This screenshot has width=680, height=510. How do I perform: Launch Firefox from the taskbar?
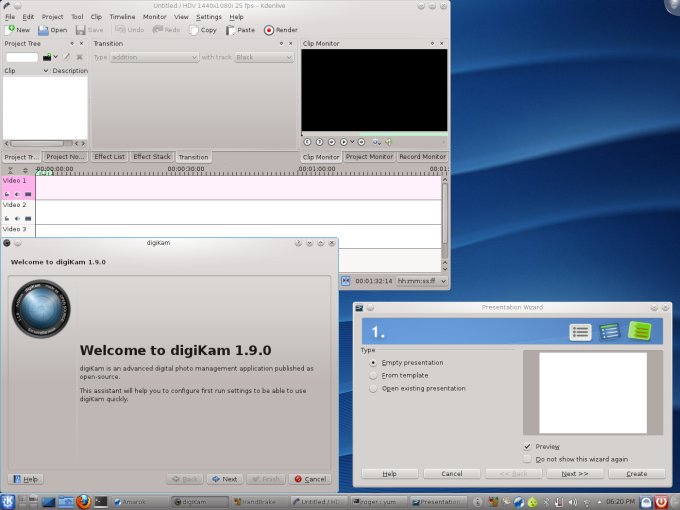tap(84, 500)
